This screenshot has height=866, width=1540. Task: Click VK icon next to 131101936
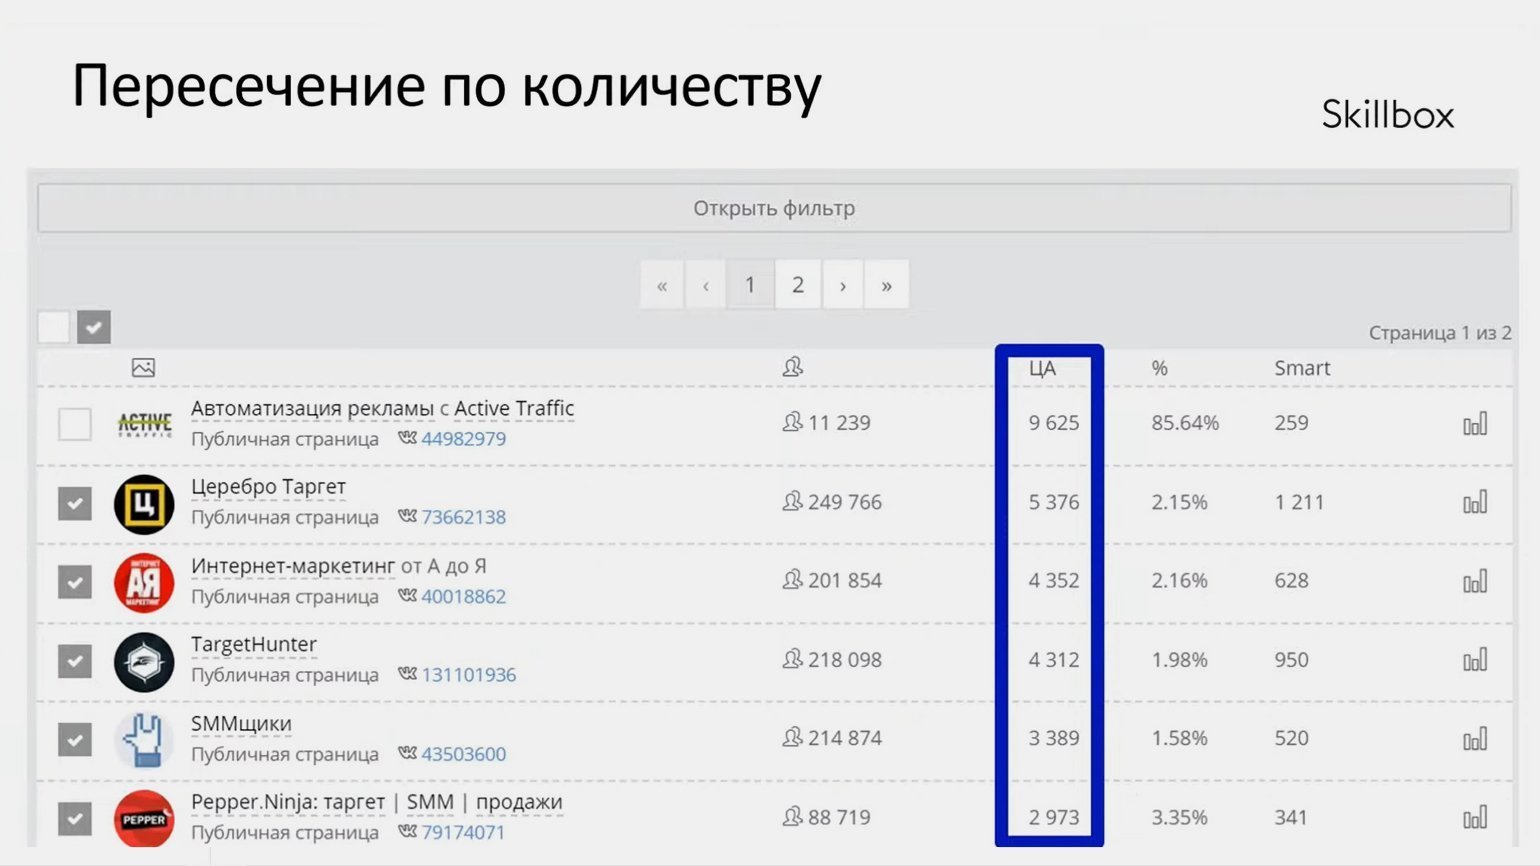pyautogui.click(x=407, y=674)
